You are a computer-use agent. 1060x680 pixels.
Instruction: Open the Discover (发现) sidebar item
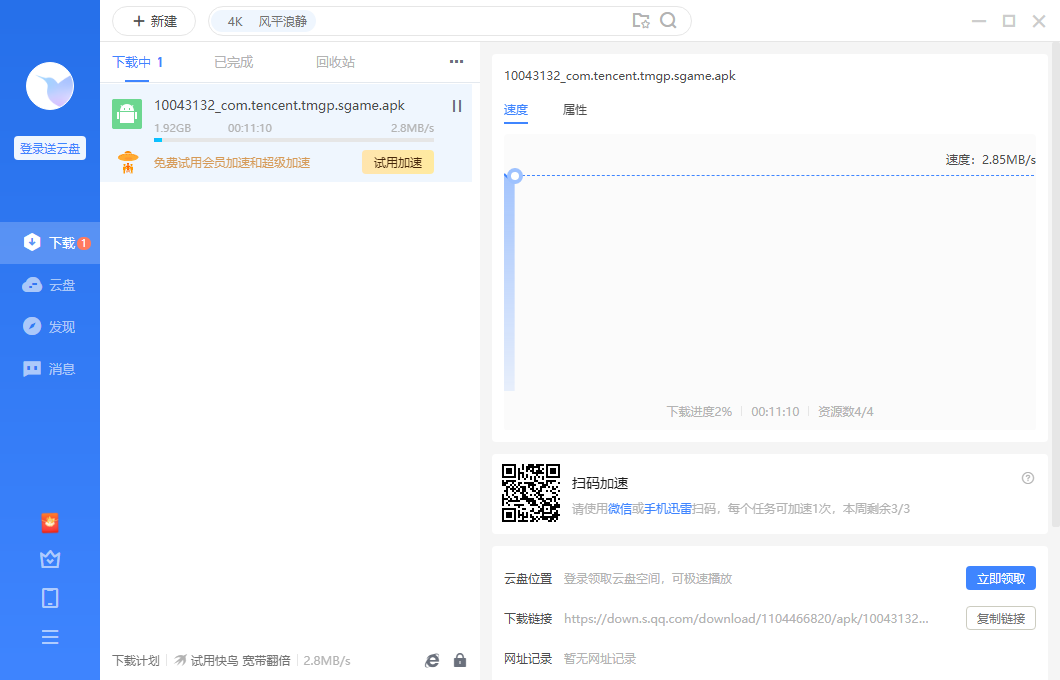coord(50,326)
